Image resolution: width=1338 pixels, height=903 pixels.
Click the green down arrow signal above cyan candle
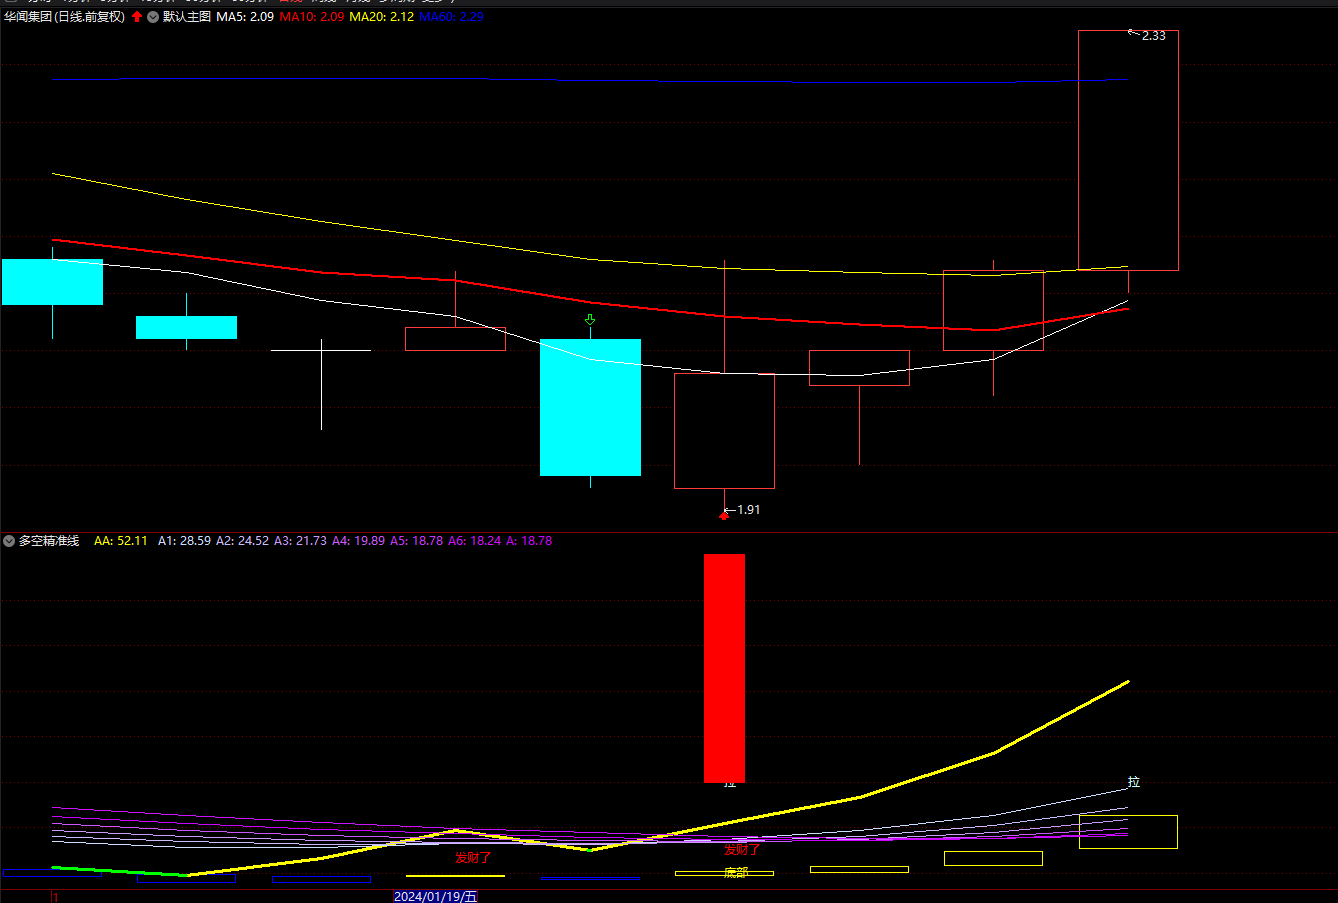tap(590, 320)
